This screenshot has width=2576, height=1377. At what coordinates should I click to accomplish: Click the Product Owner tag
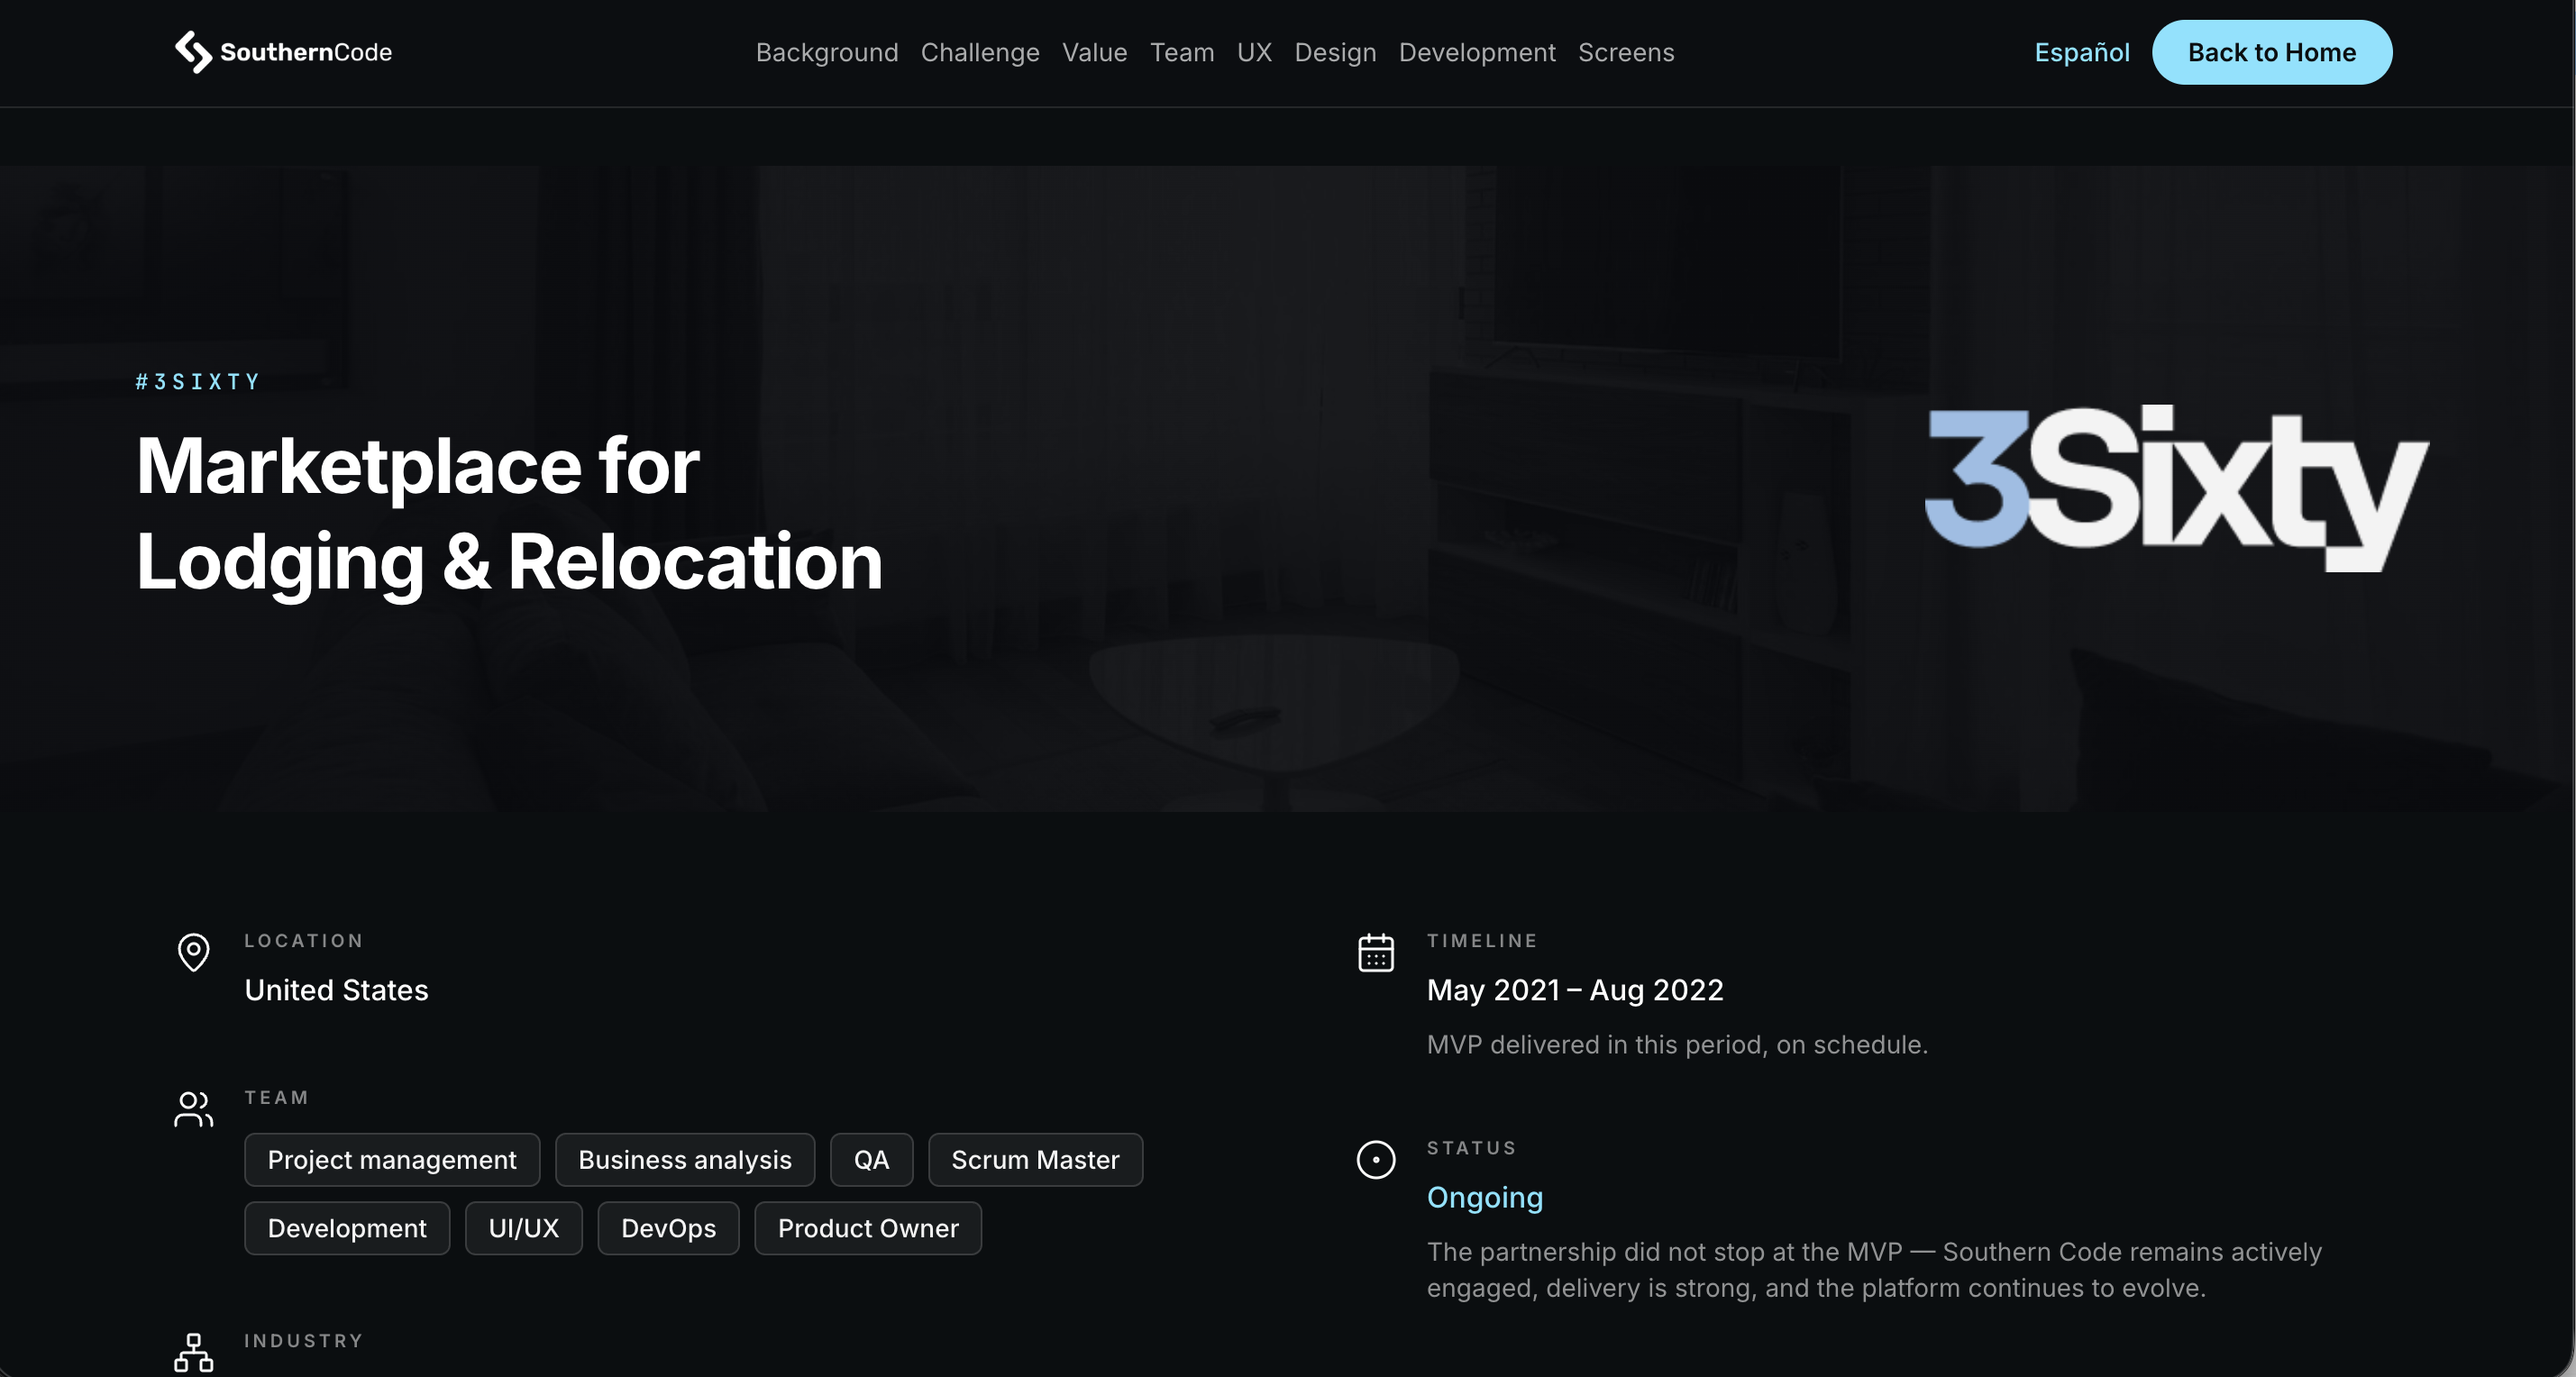(x=868, y=1228)
